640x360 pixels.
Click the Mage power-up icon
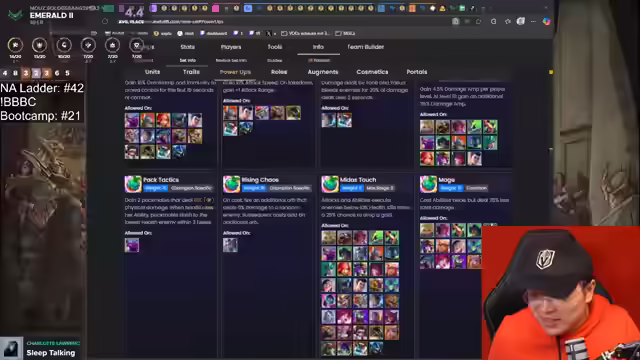[429, 184]
